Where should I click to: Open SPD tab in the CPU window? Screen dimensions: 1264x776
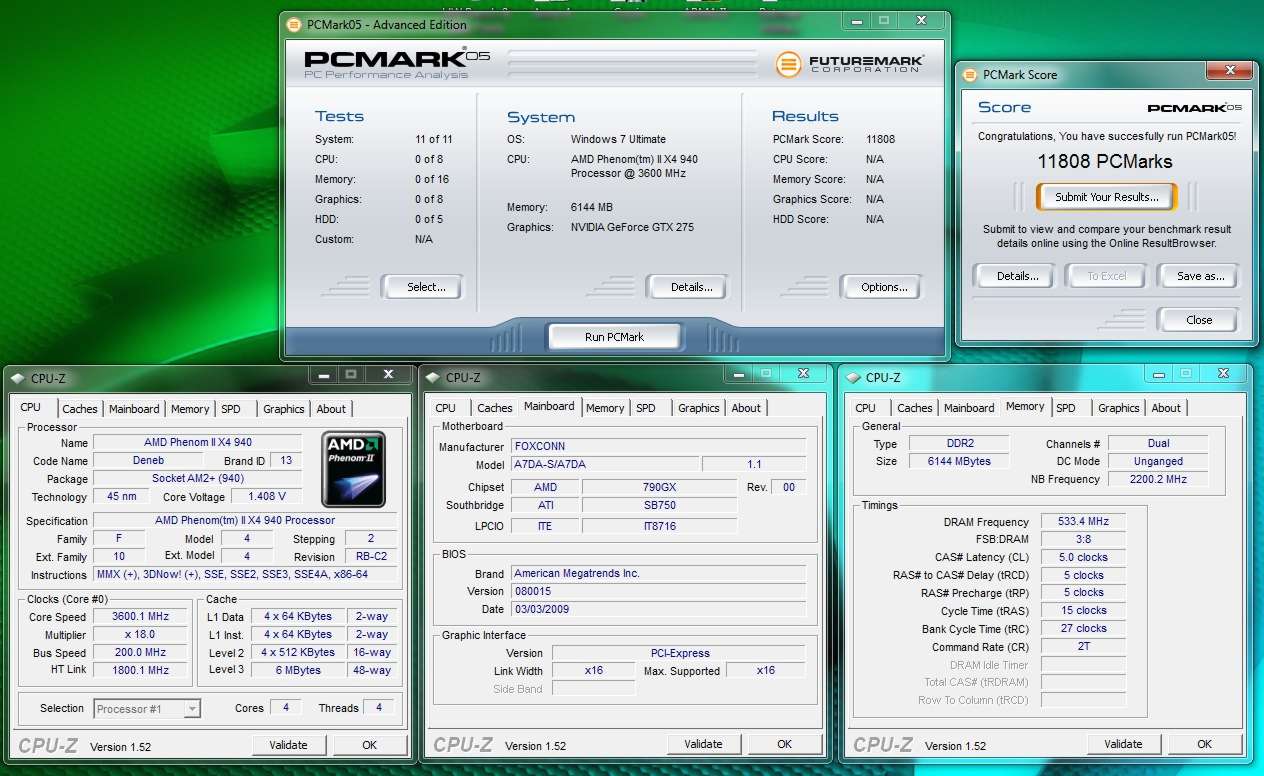pyautogui.click(x=231, y=409)
